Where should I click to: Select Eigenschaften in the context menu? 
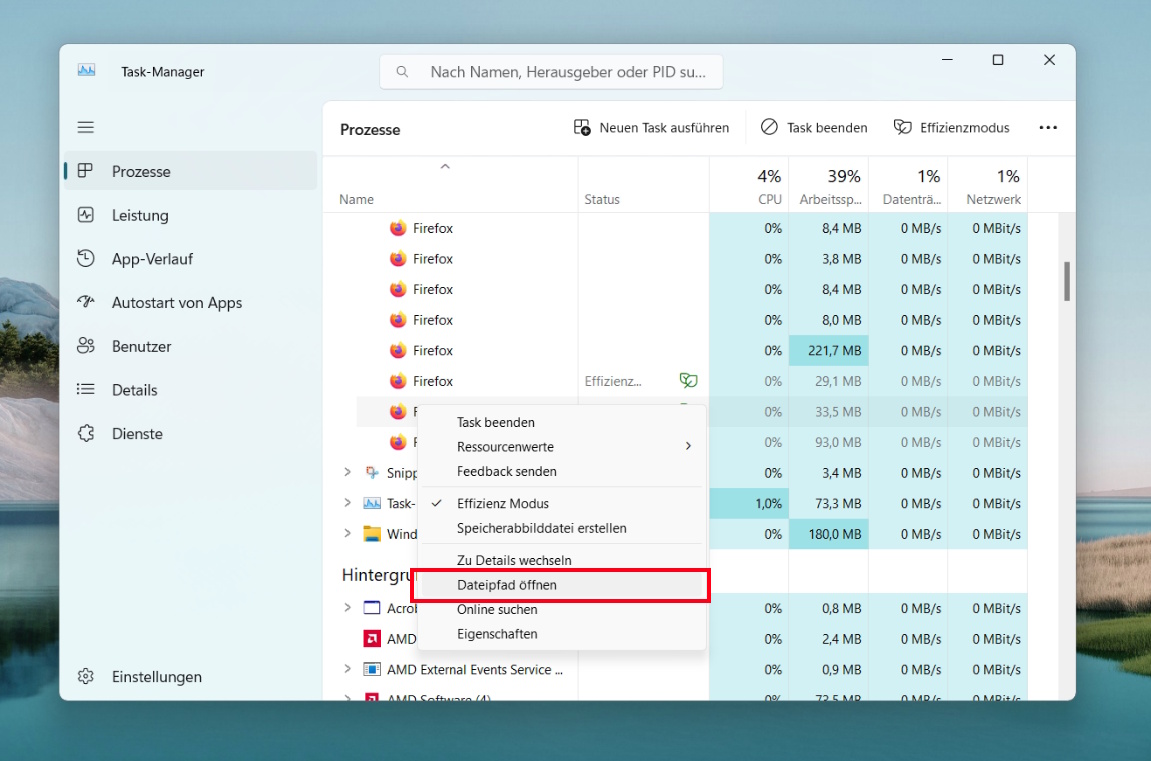497,634
